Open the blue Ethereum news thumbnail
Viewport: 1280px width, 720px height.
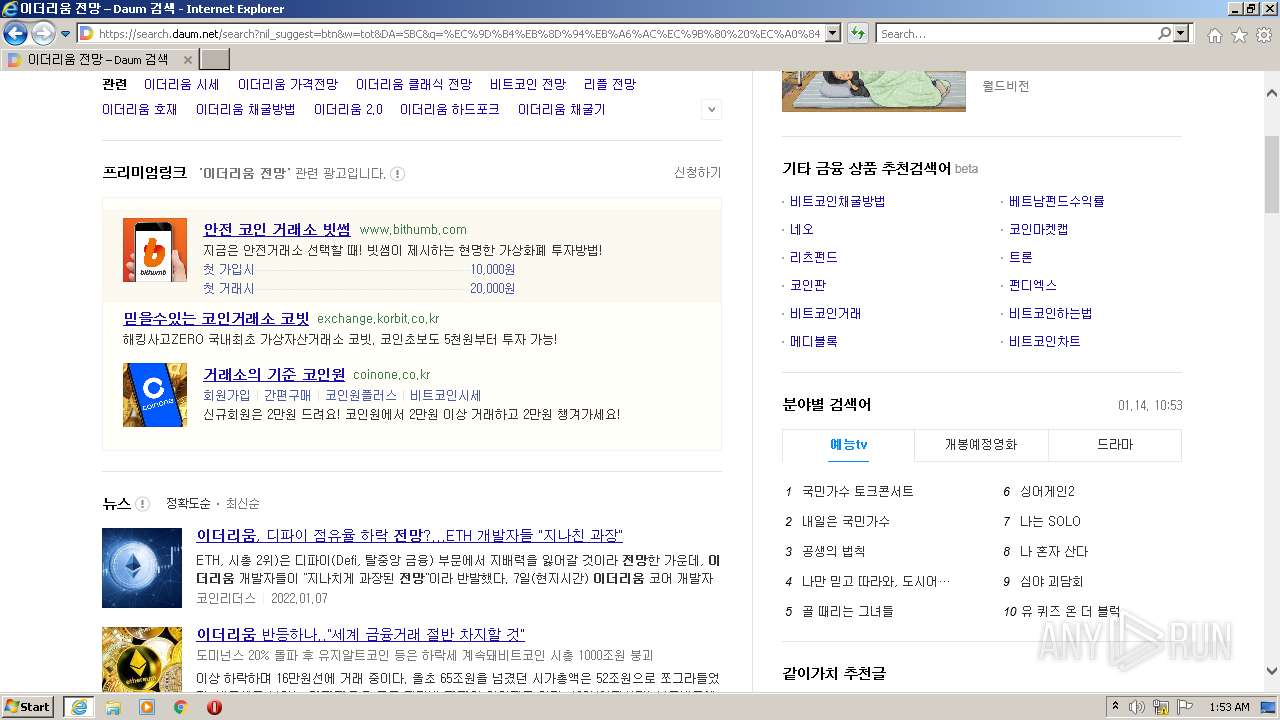[x=142, y=568]
